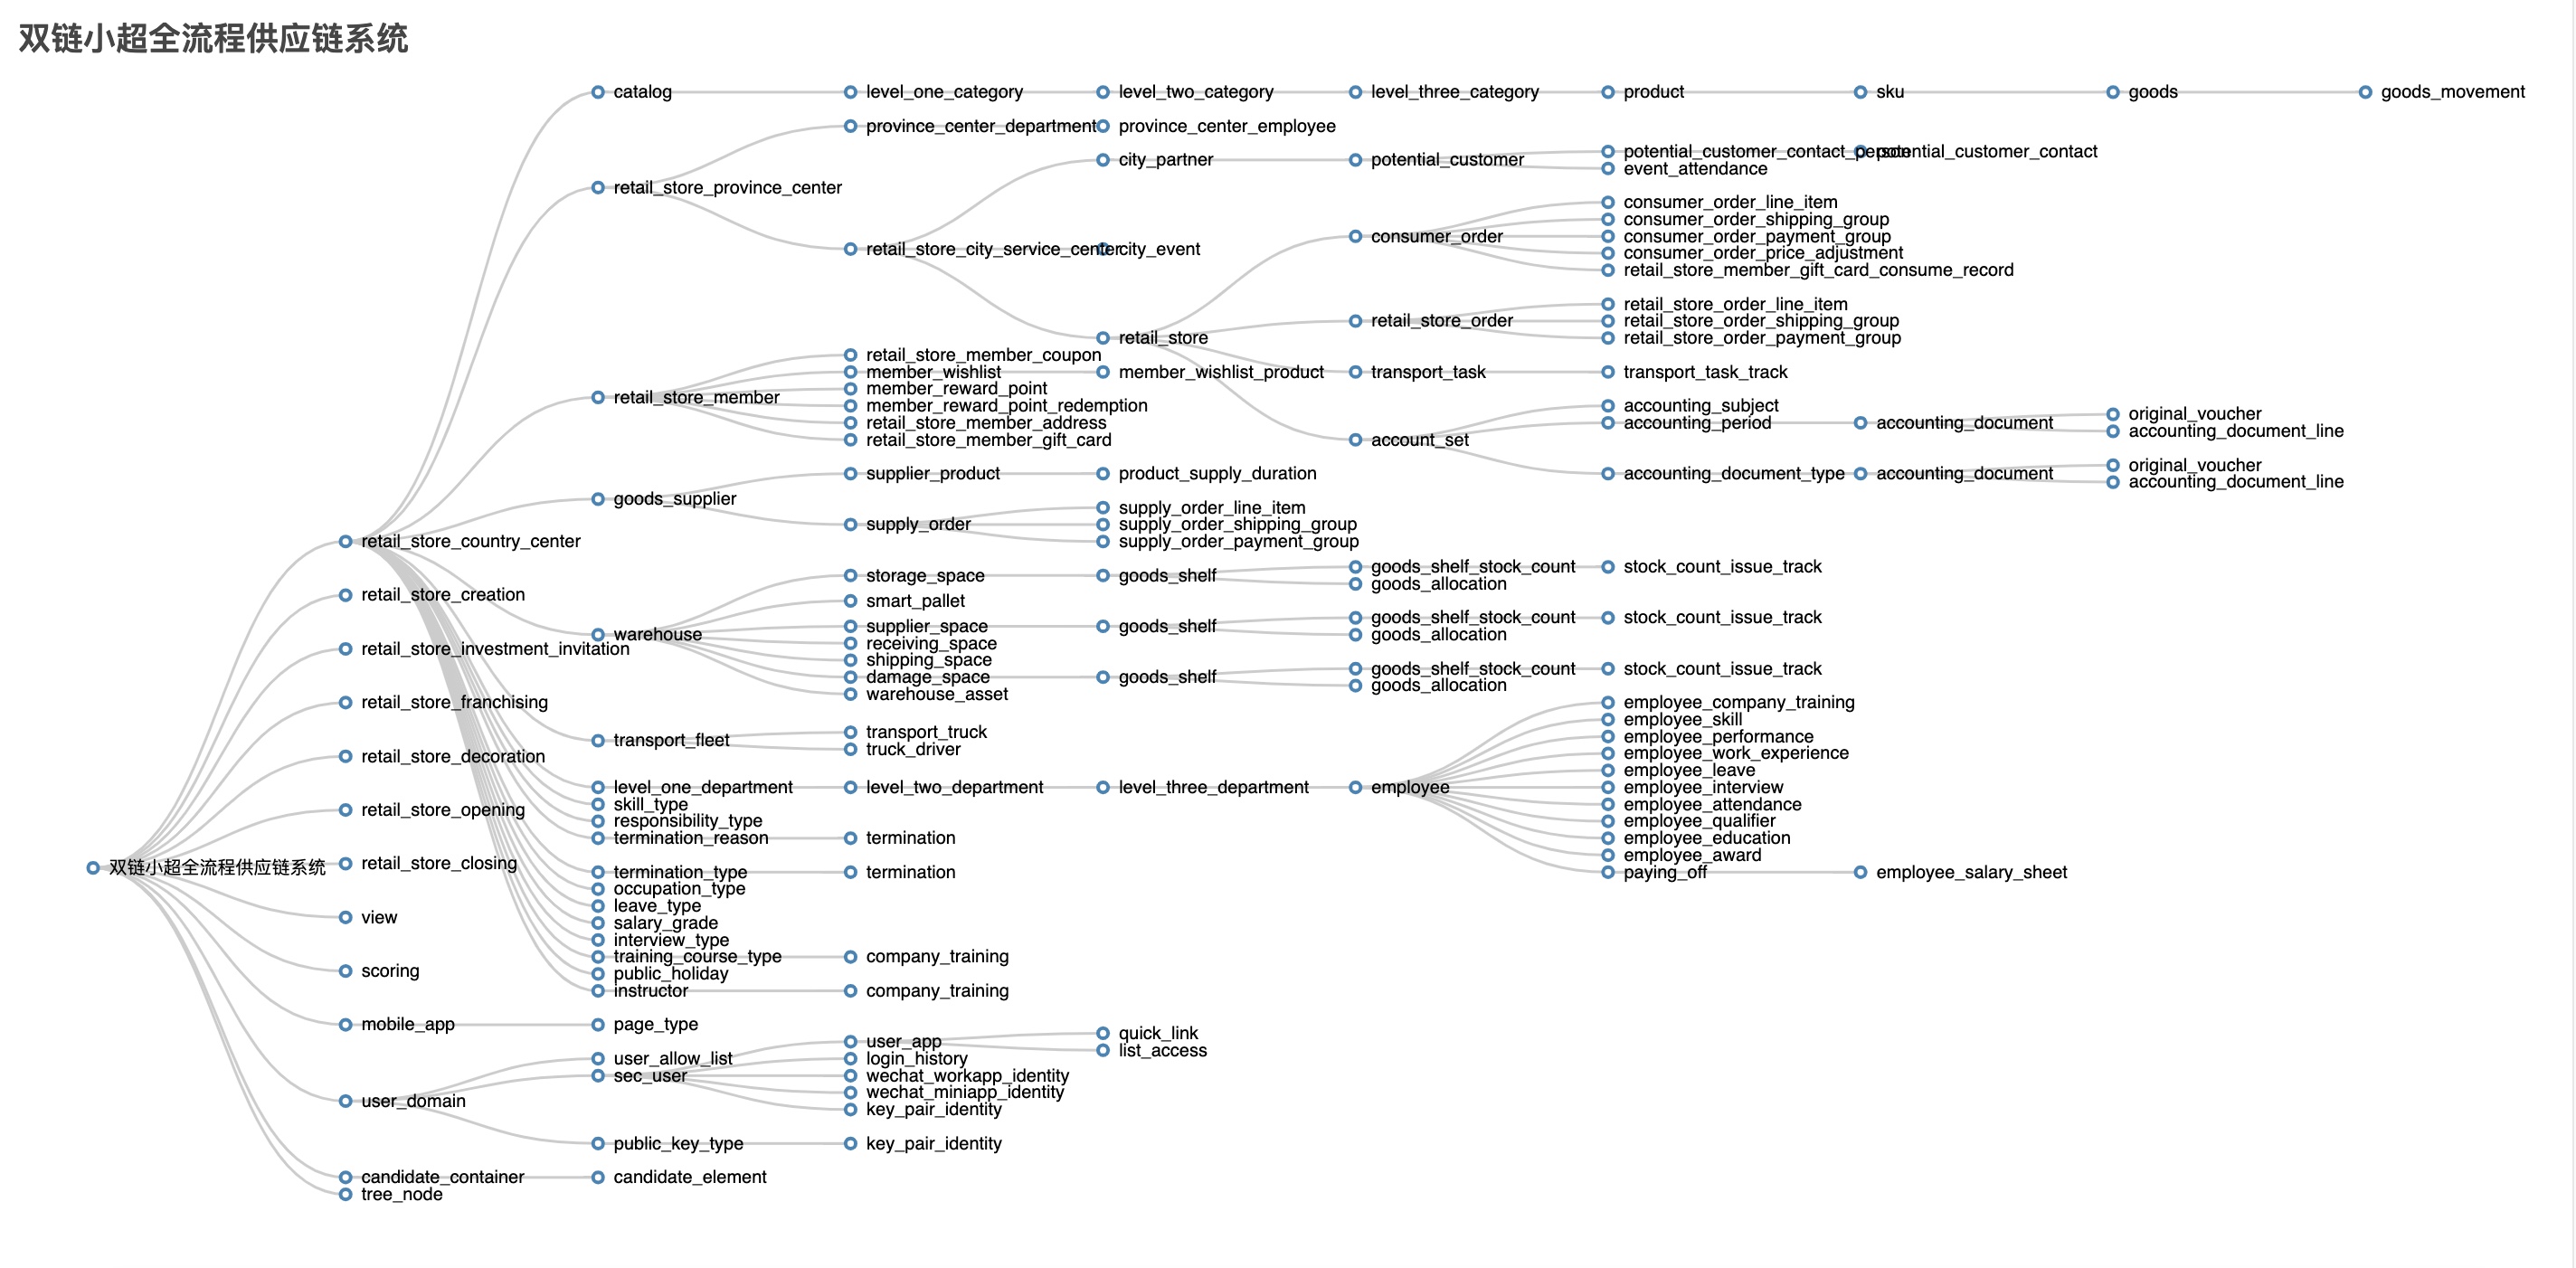Select the mobile_app node icon
The image size is (2576, 1268).
click(340, 1027)
